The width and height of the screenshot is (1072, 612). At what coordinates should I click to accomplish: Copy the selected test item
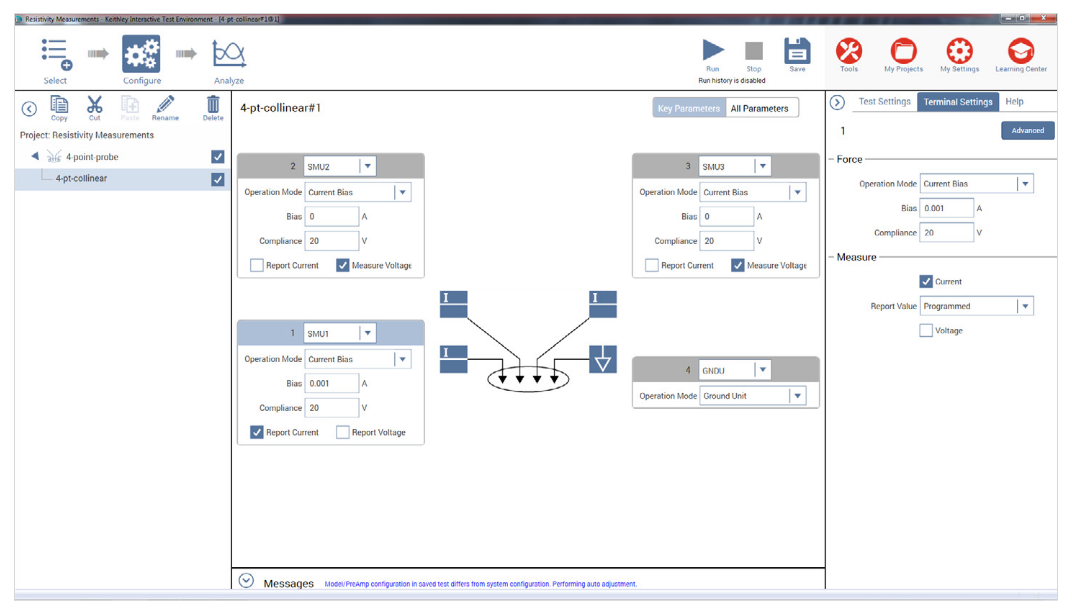point(59,105)
